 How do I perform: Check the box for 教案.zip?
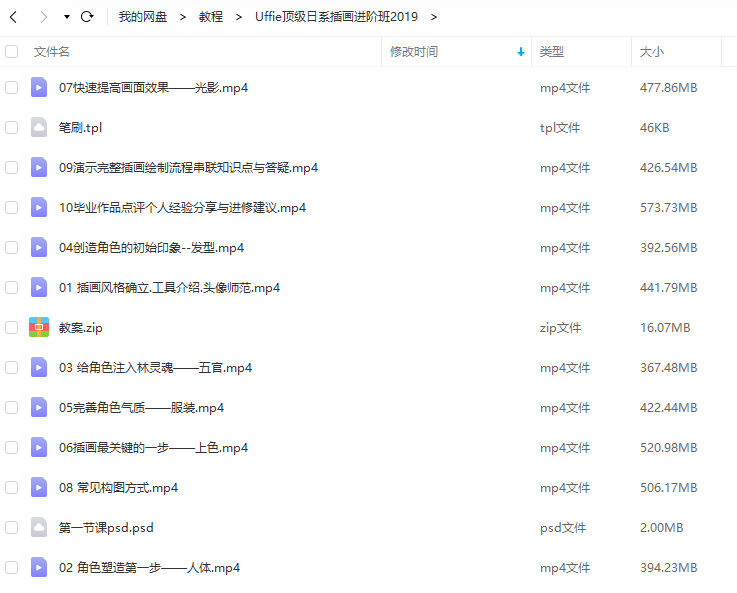pyautogui.click(x=12, y=327)
